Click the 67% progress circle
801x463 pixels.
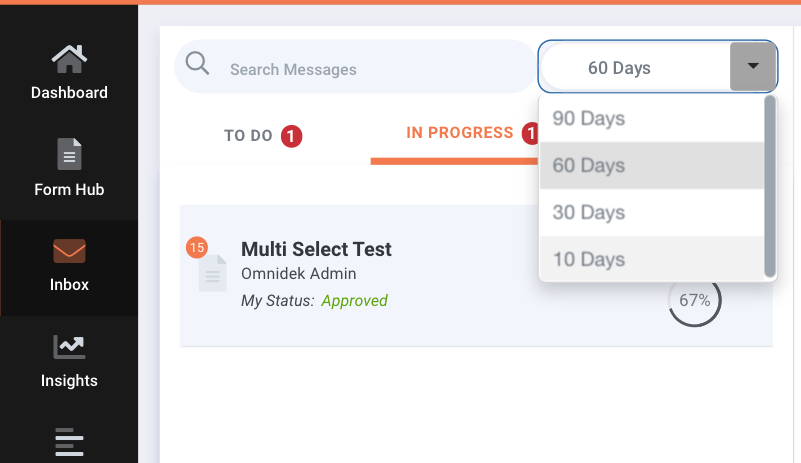click(694, 300)
